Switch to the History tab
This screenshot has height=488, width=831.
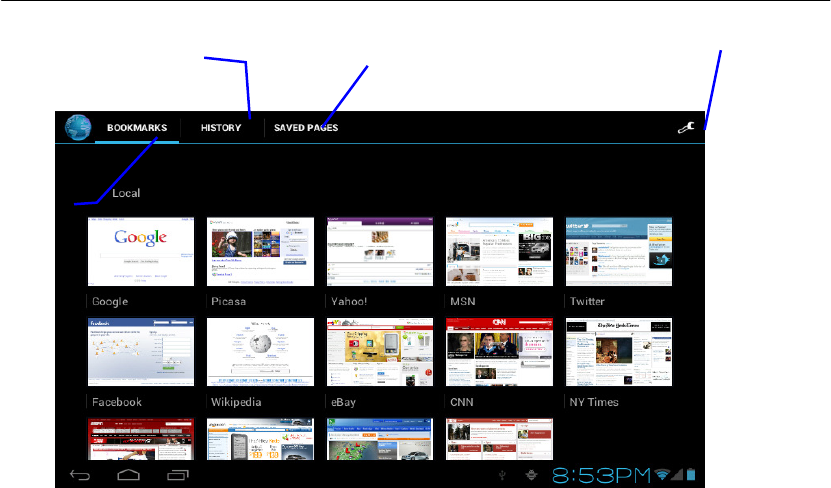[x=221, y=128]
